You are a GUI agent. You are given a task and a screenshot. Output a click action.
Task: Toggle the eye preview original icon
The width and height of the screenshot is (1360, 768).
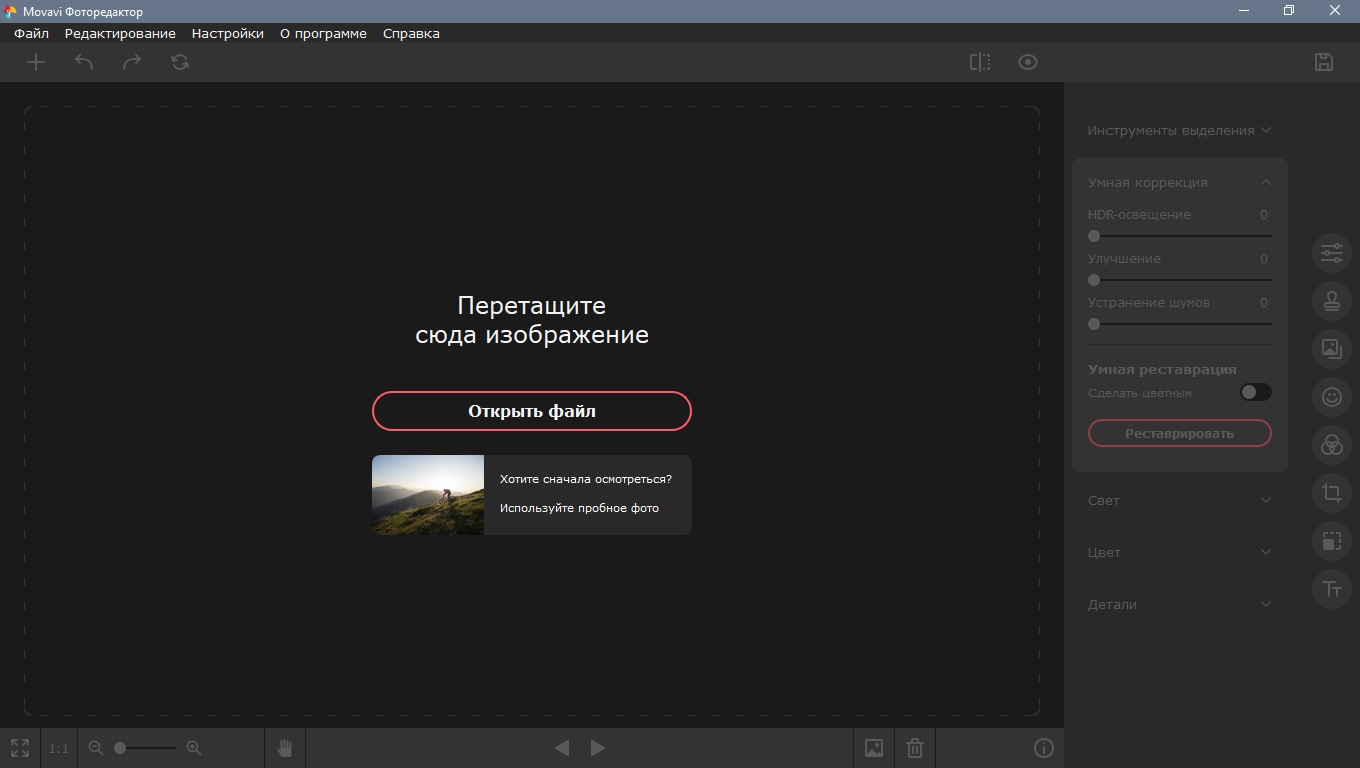[x=1027, y=62]
